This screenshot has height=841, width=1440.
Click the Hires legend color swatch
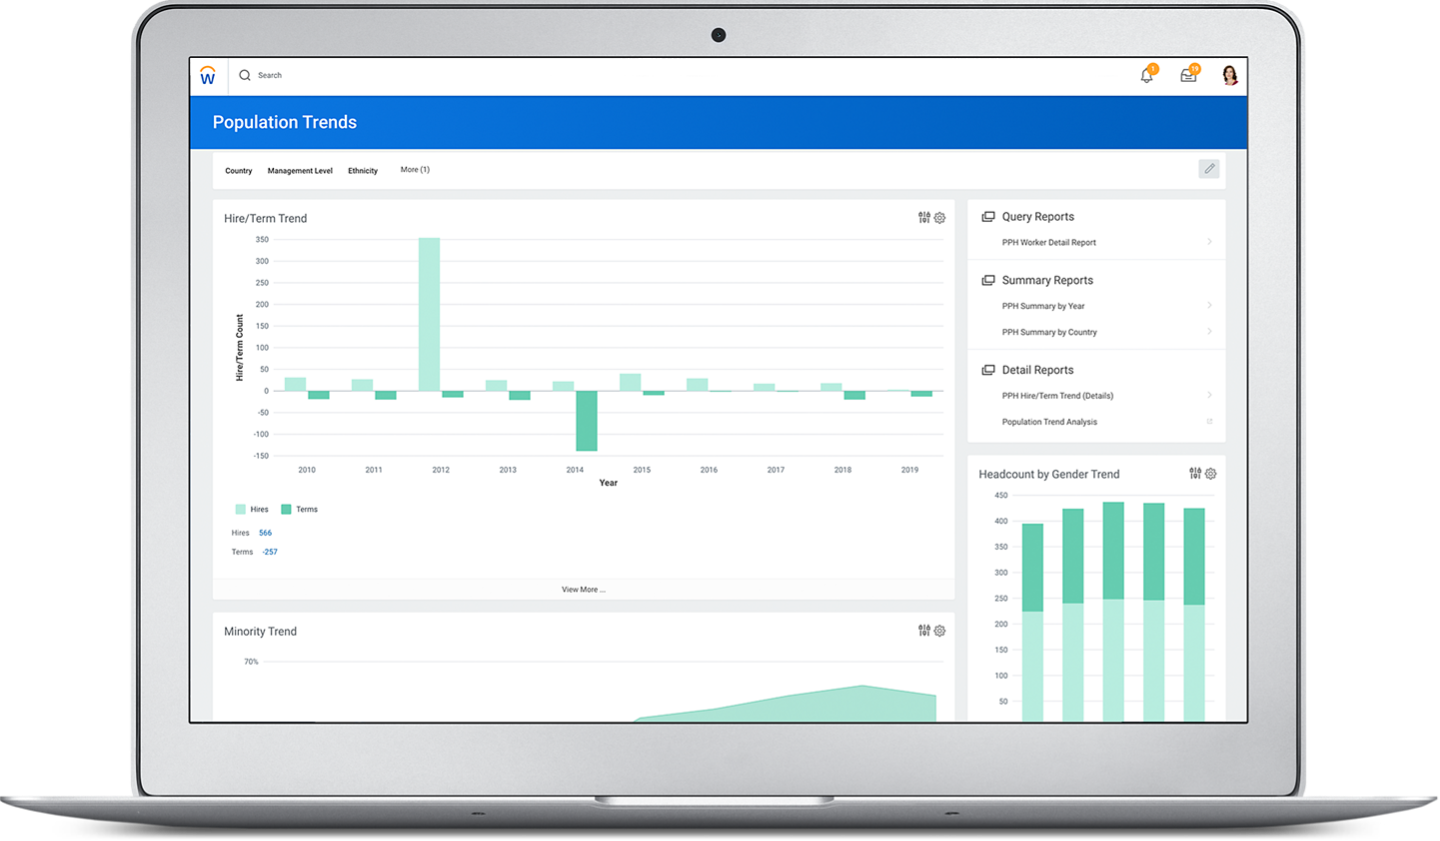[x=238, y=509]
